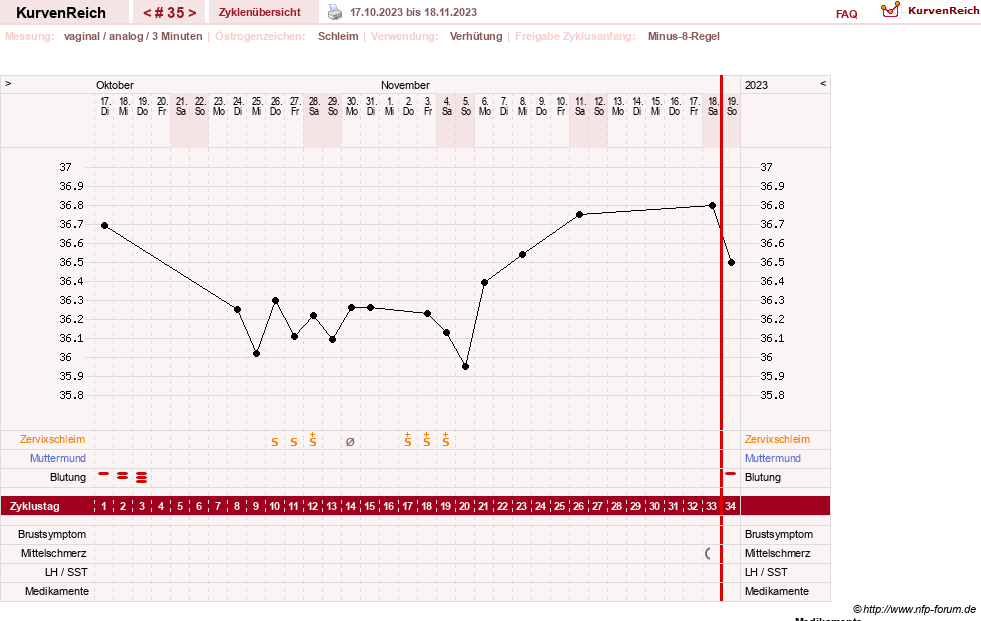
Task: Select temperature point on 8 November
Action: (522, 255)
